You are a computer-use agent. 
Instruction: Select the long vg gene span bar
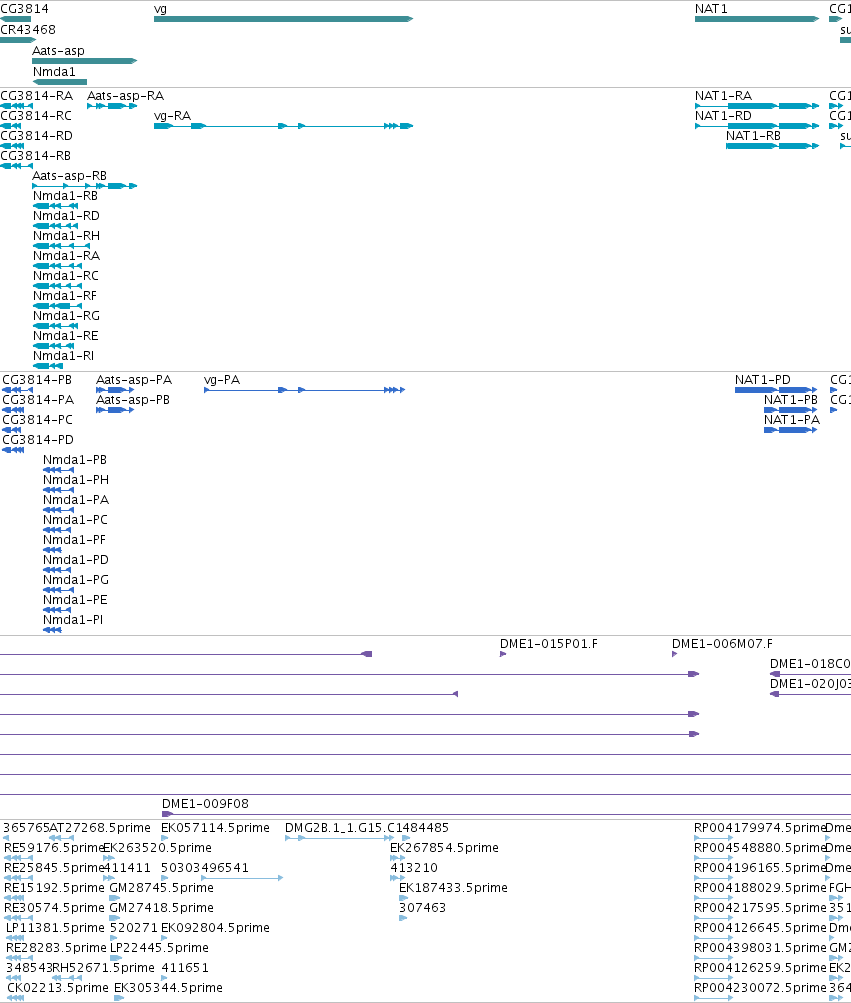click(x=283, y=19)
